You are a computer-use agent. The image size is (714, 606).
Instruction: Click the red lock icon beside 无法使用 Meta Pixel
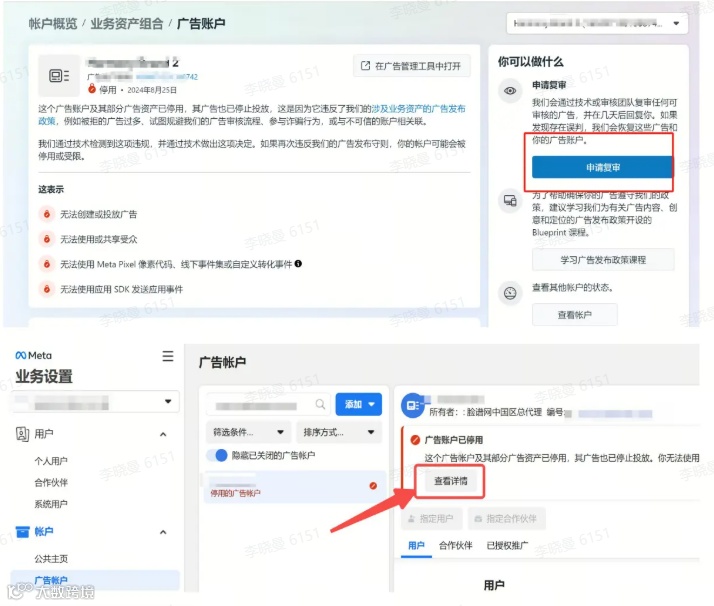coord(47,264)
